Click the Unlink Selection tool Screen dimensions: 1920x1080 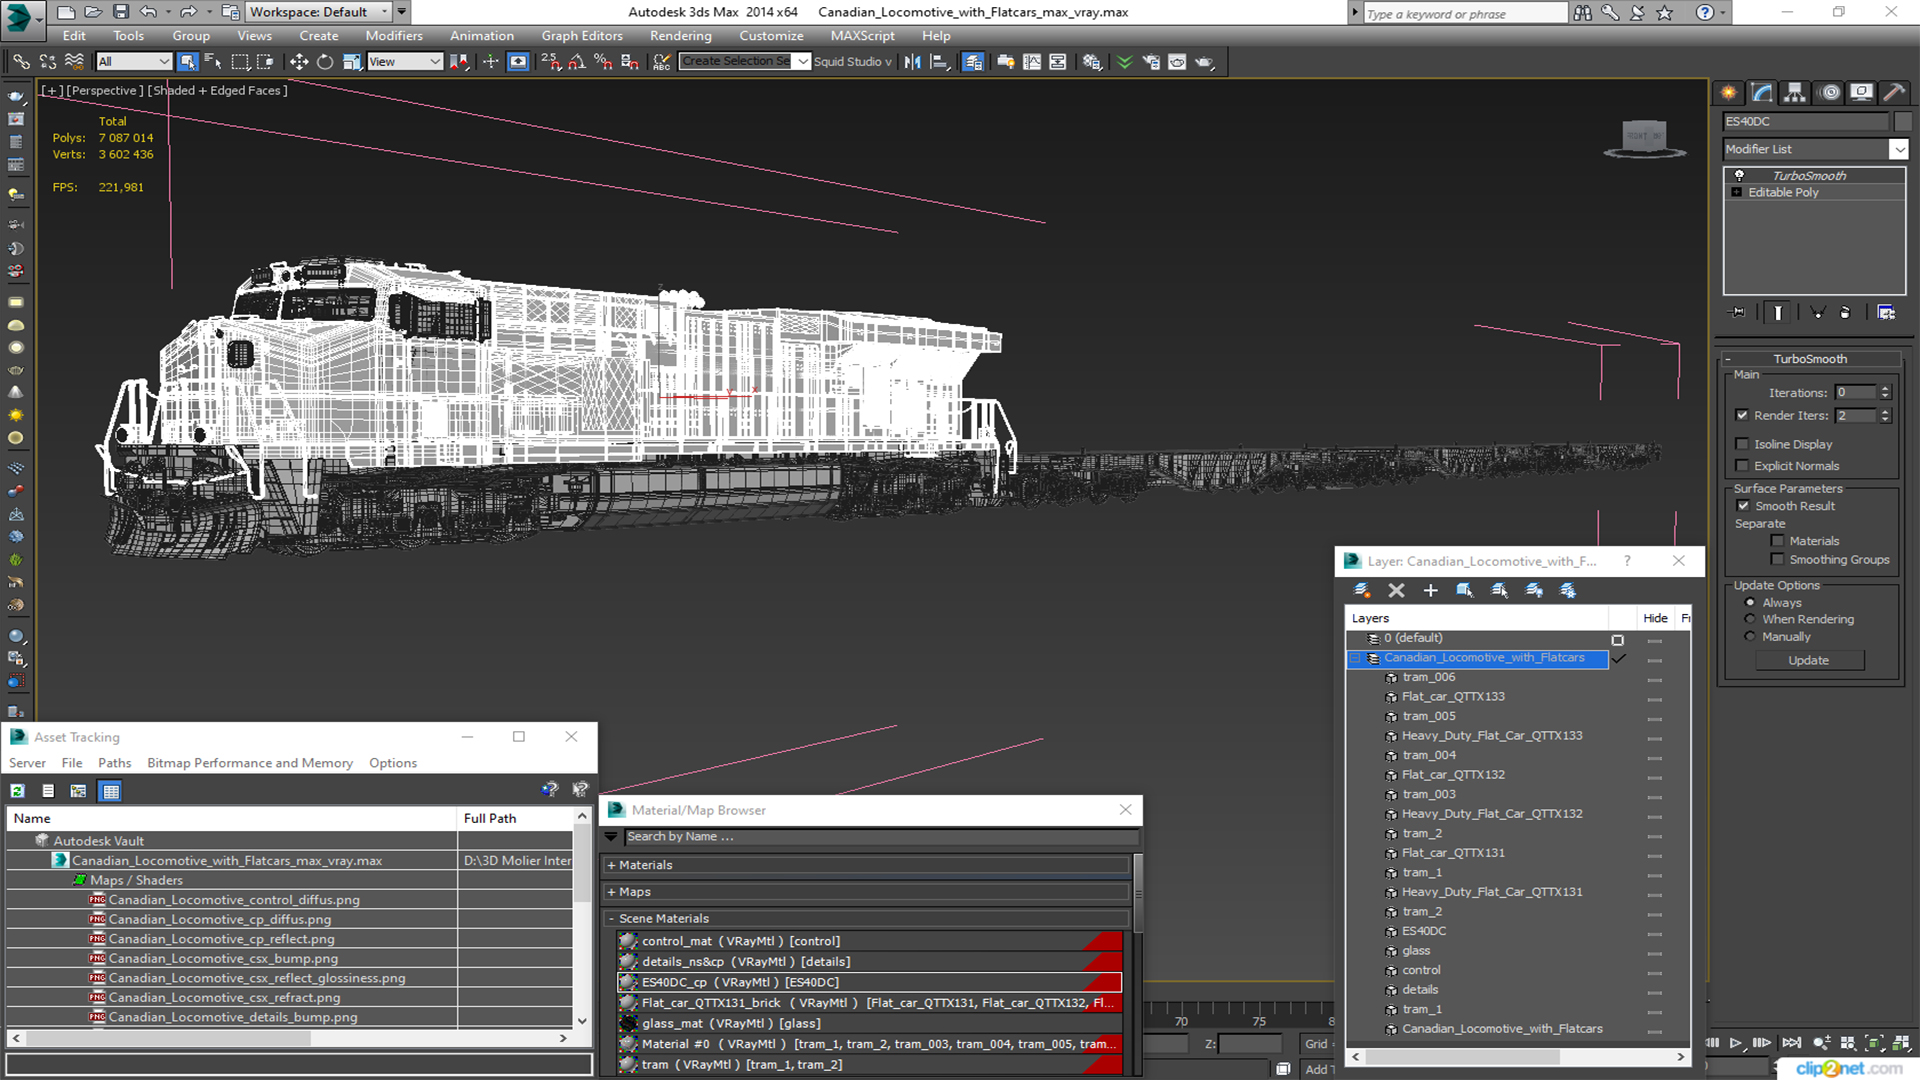coord(47,62)
